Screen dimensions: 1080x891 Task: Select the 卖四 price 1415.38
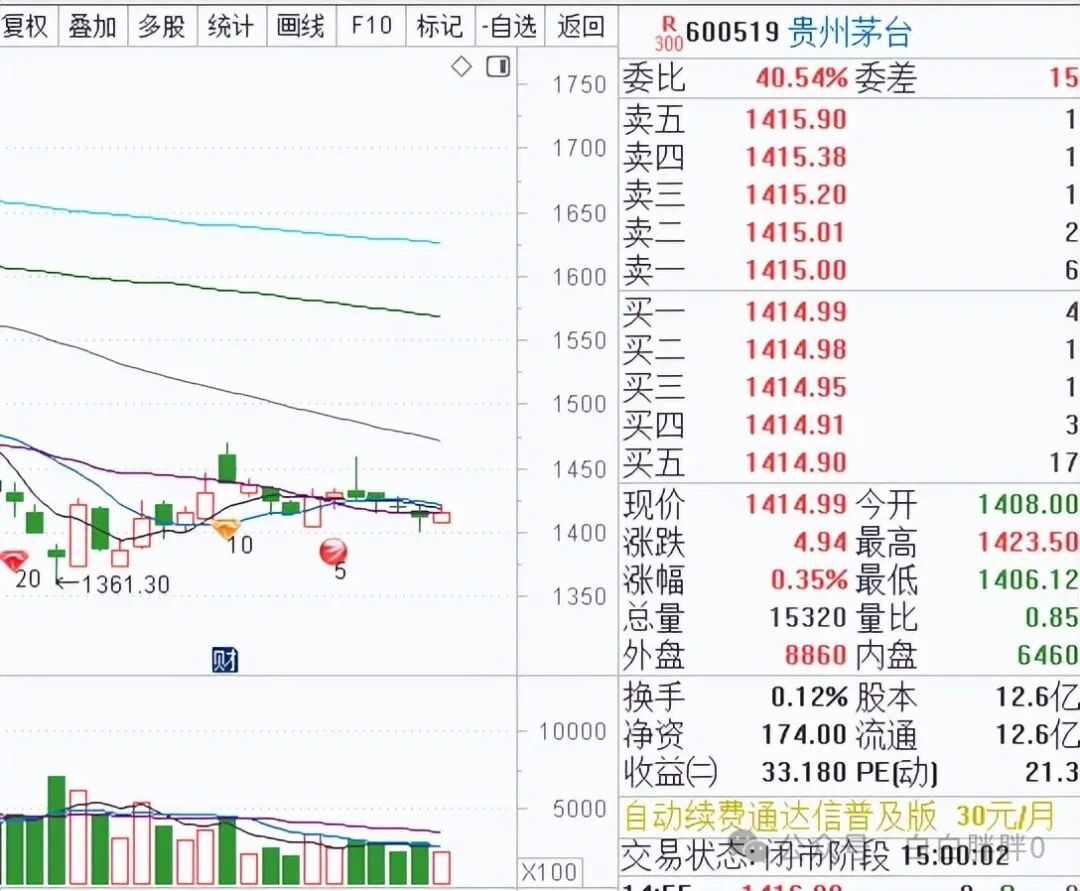click(796, 158)
